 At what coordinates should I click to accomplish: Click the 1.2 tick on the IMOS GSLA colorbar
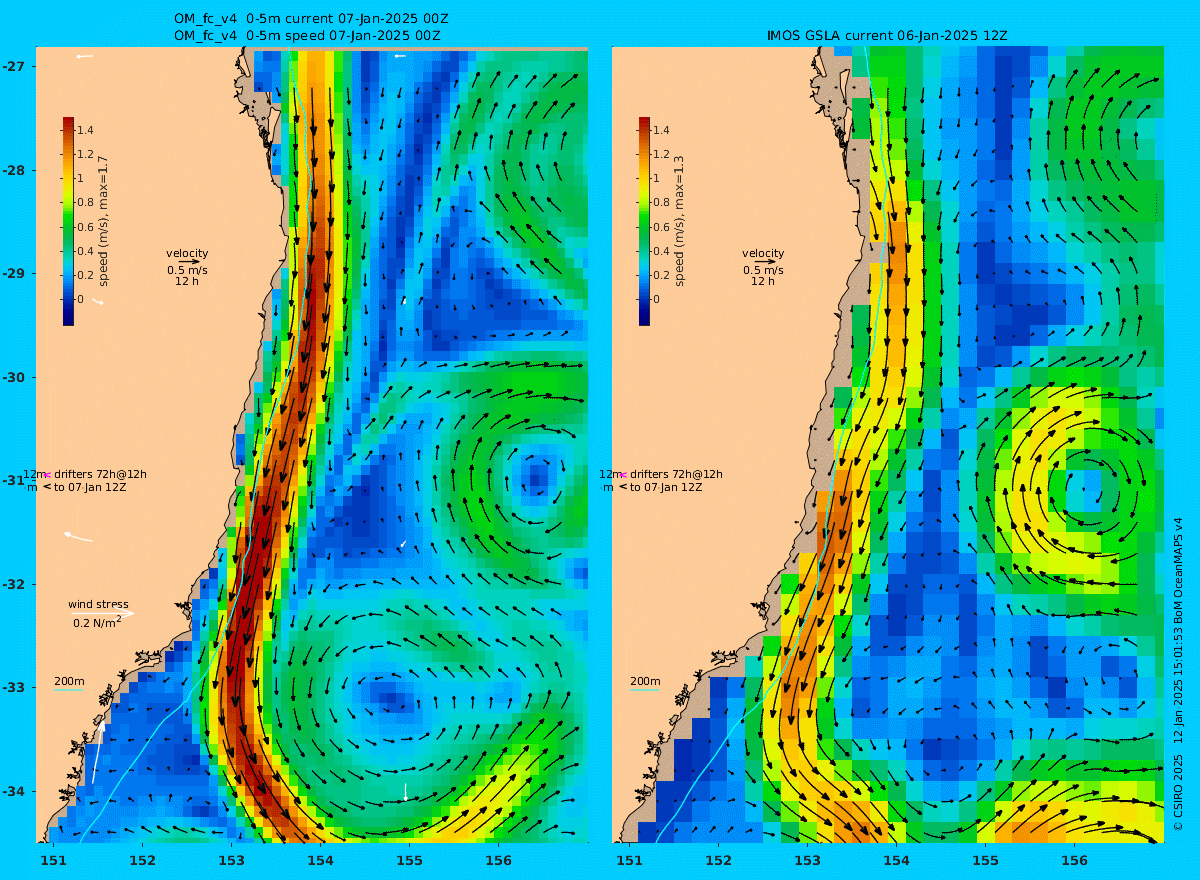coord(662,154)
